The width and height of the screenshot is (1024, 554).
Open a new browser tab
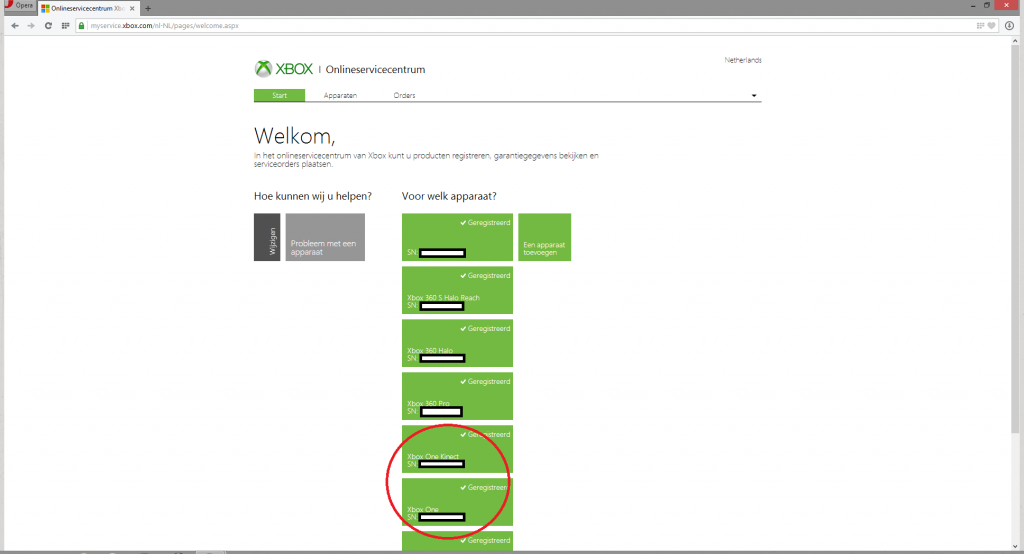(148, 8)
